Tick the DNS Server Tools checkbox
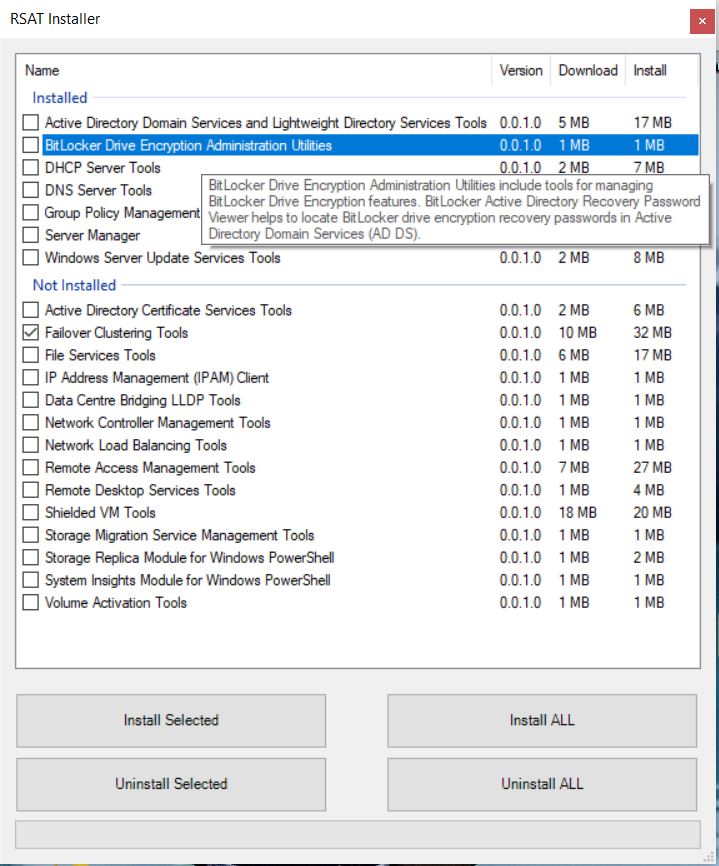The width and height of the screenshot is (719, 866). click(x=31, y=190)
